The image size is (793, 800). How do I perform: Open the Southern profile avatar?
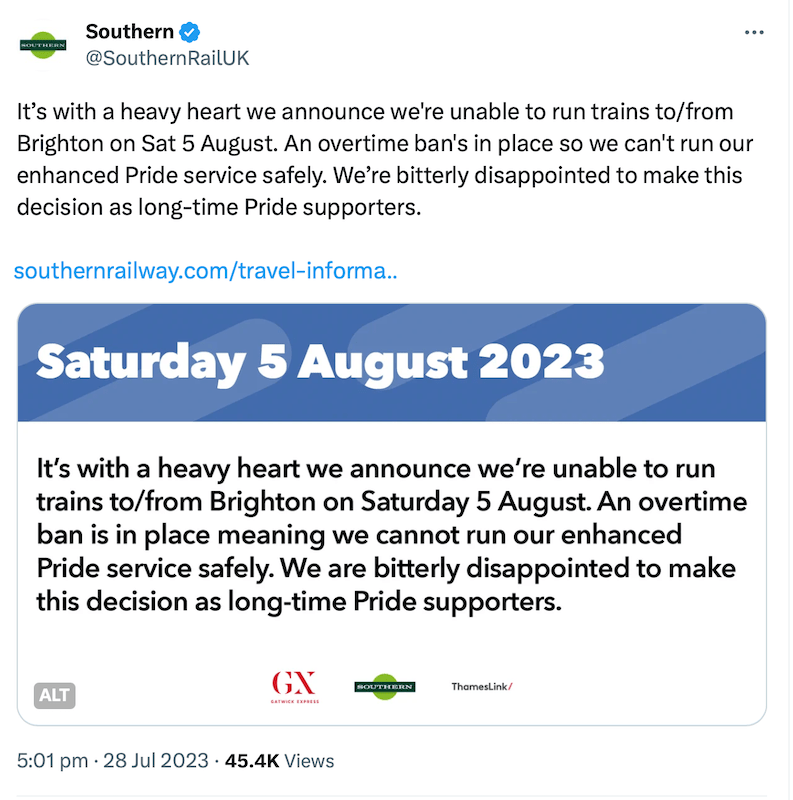coord(43,44)
